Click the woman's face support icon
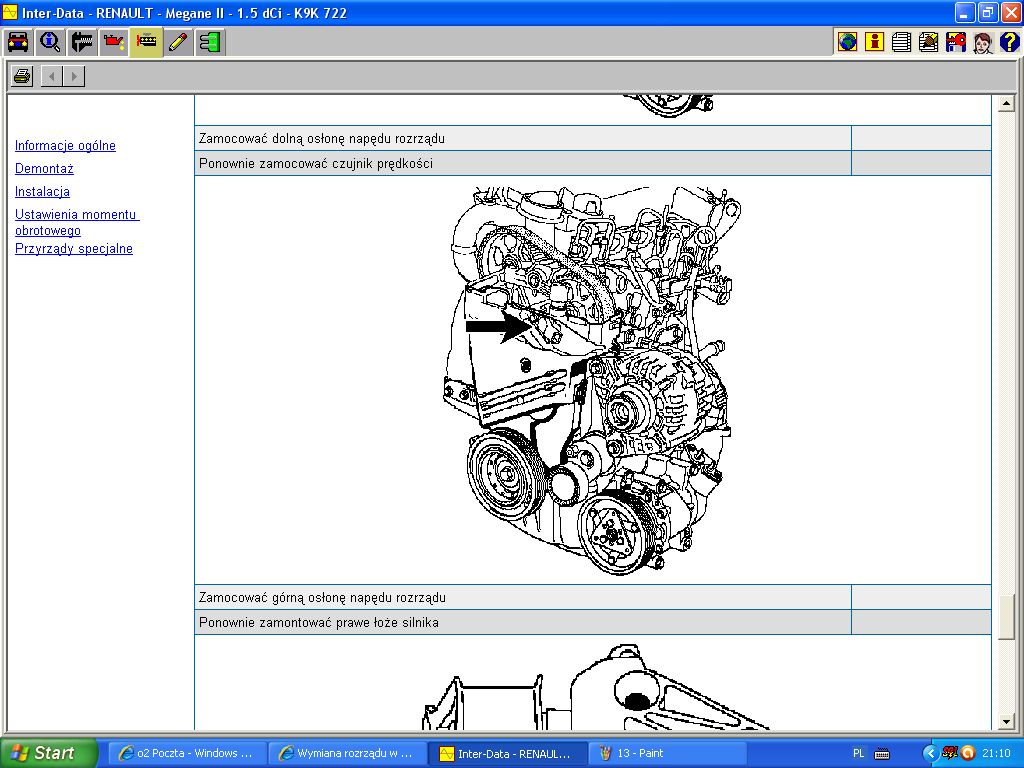 tap(982, 42)
